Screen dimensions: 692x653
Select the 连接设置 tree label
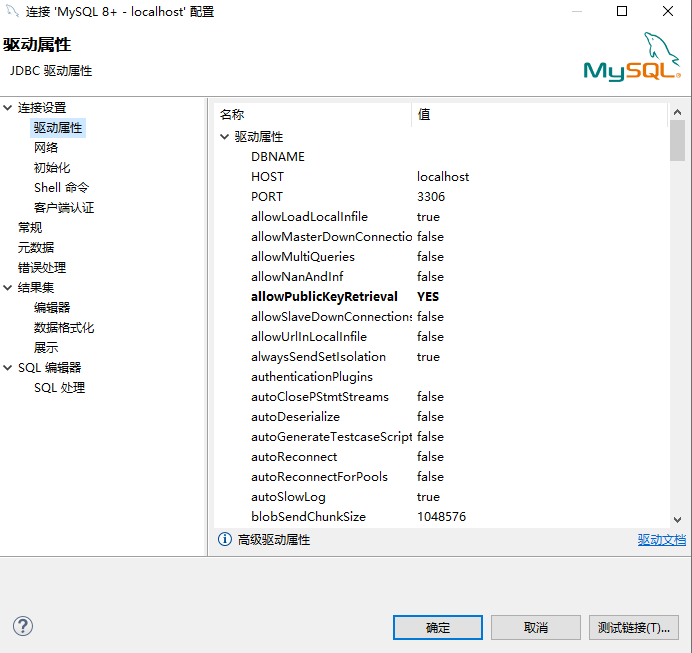pyautogui.click(x=42, y=108)
